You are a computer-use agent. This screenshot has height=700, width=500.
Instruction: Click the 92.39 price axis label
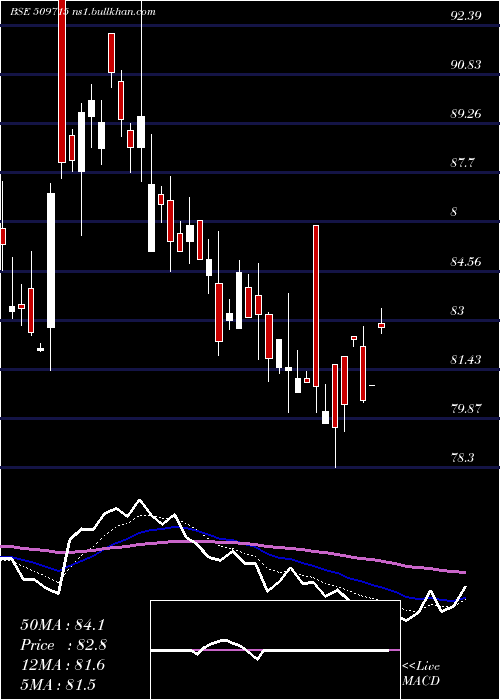point(466,16)
